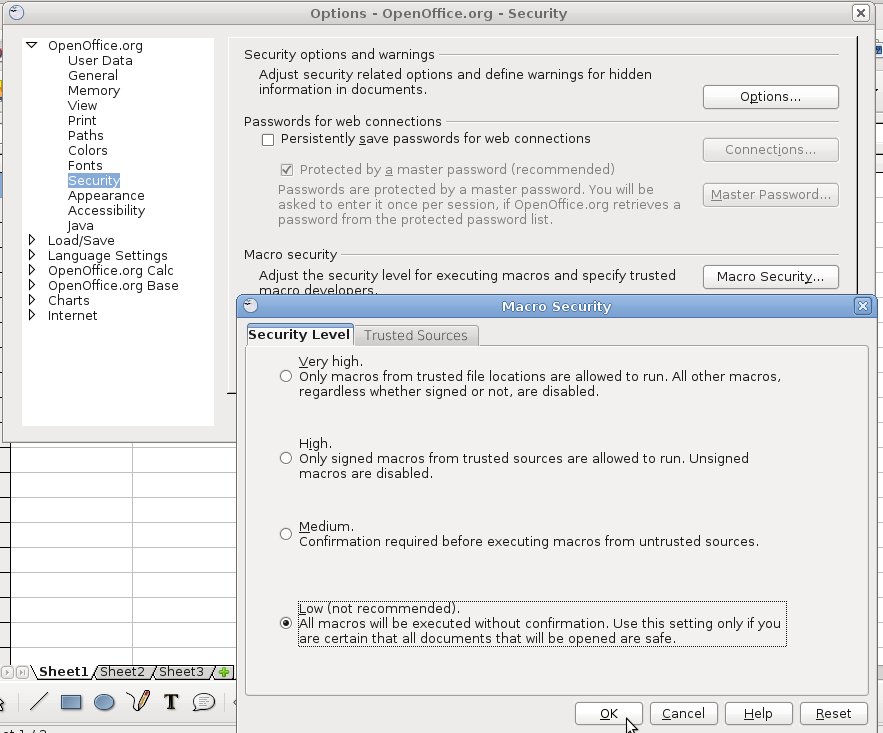Select the Rectangle drawing tool

coord(71,702)
